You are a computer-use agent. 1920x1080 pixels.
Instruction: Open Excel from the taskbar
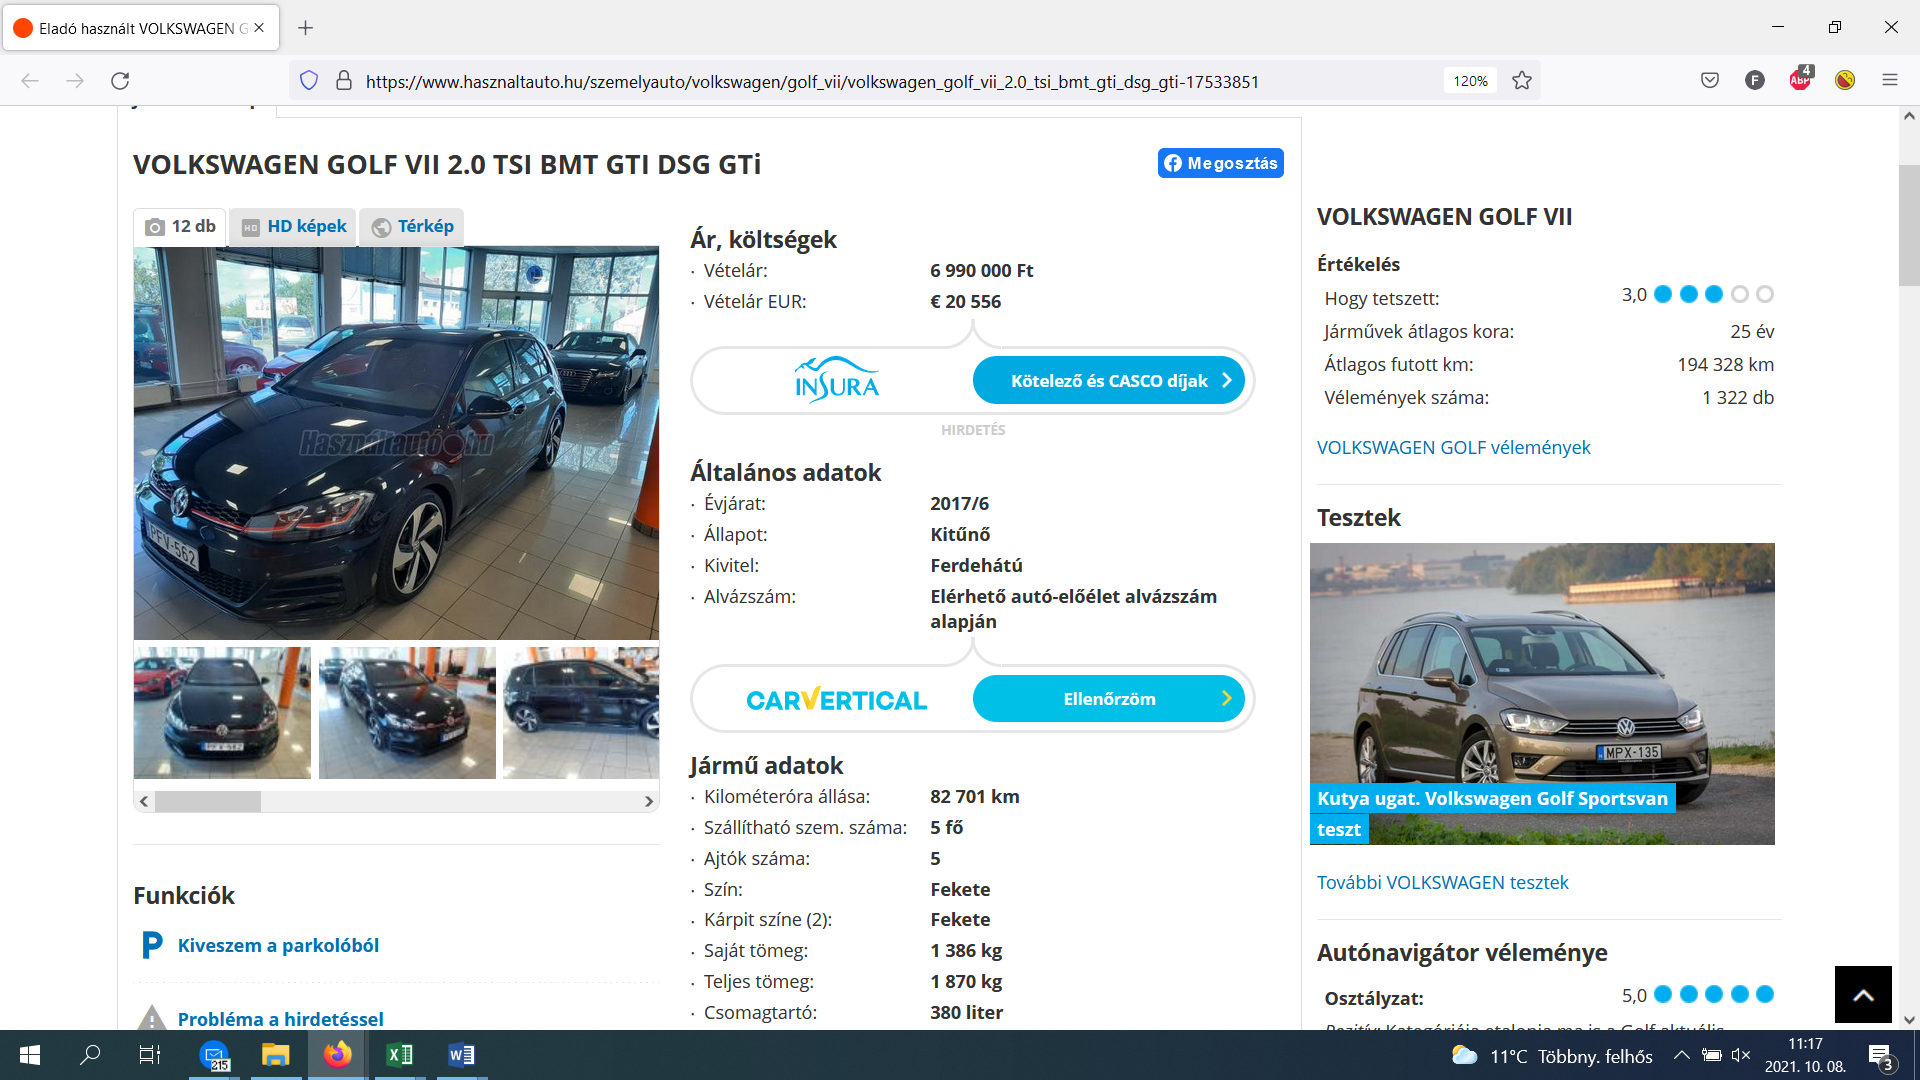pos(400,1055)
